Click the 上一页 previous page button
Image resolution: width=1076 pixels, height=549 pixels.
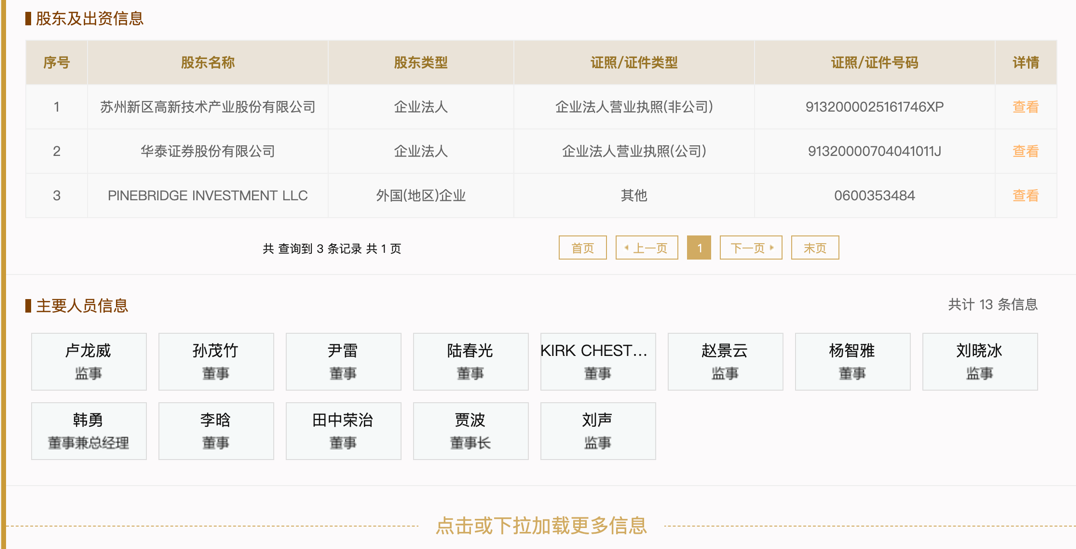point(647,248)
